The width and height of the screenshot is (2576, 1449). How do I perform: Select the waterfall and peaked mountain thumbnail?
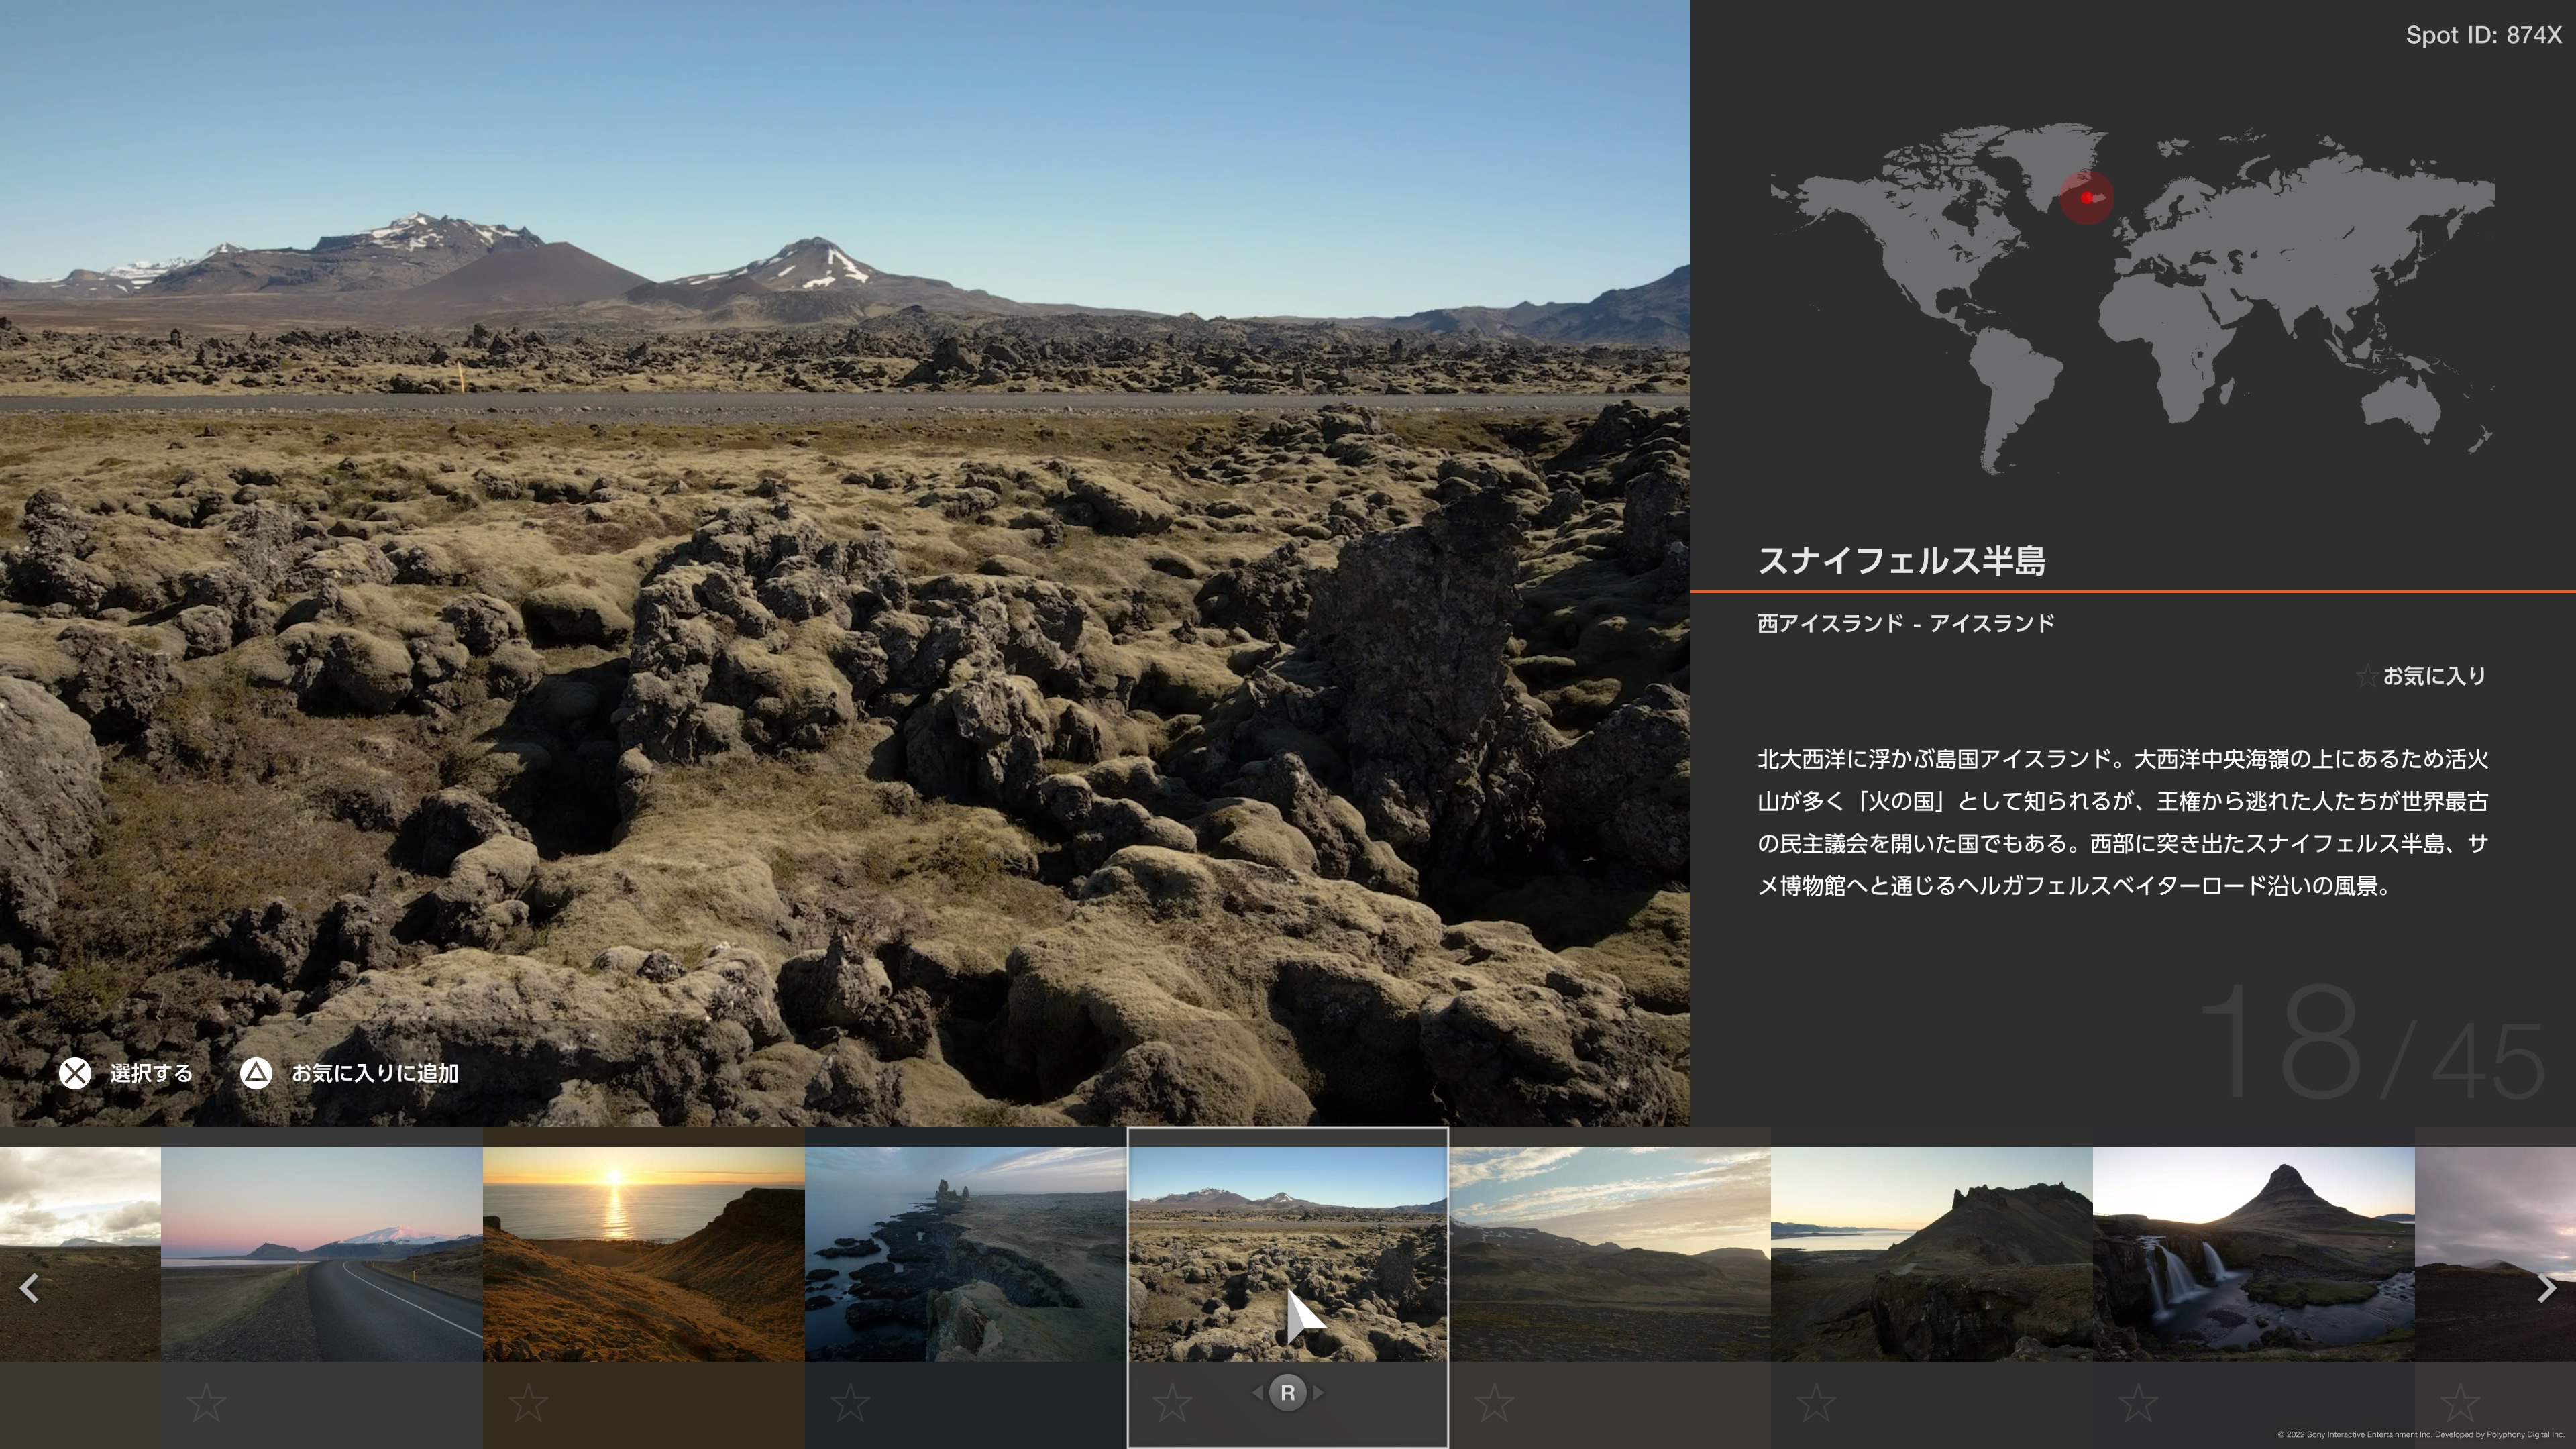click(x=2253, y=1254)
